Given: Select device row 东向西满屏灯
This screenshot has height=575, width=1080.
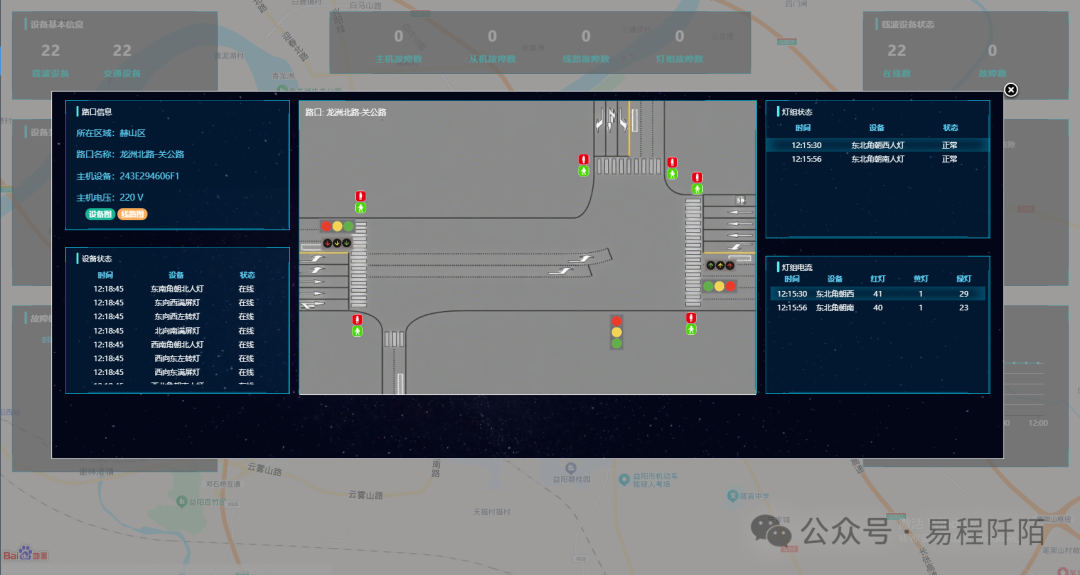Looking at the screenshot, I should click(177, 303).
